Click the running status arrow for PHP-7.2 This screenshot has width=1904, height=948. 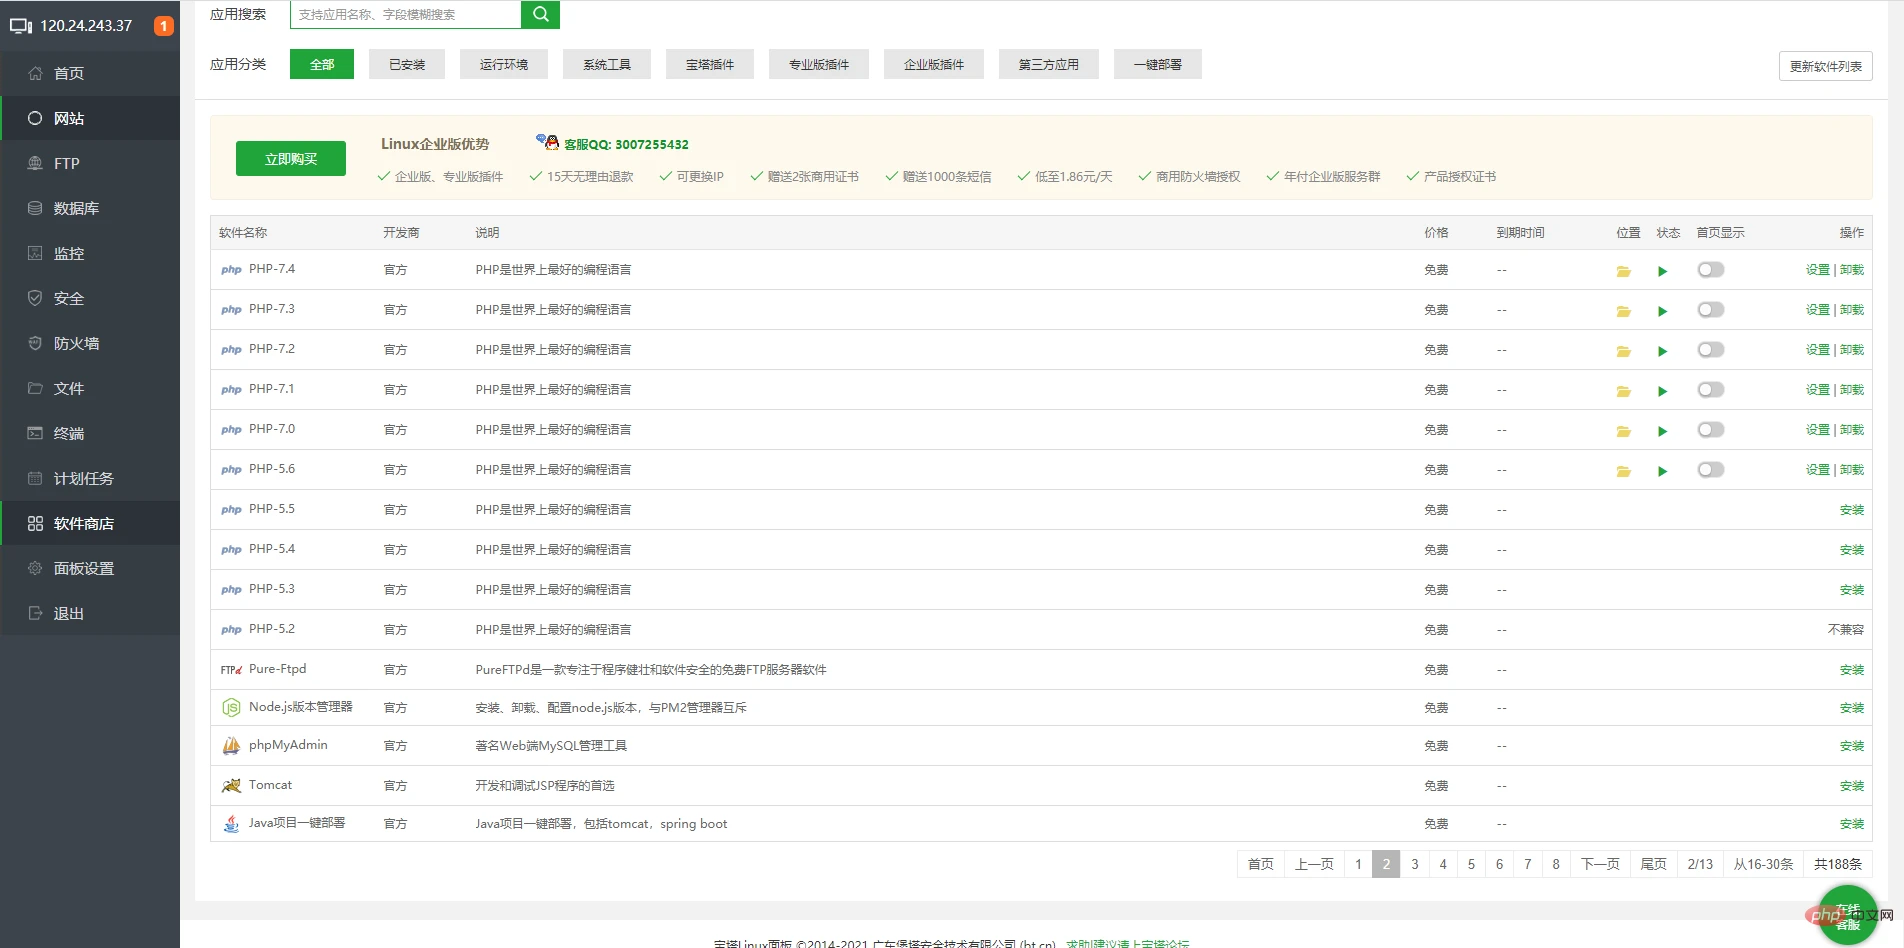[x=1662, y=351]
